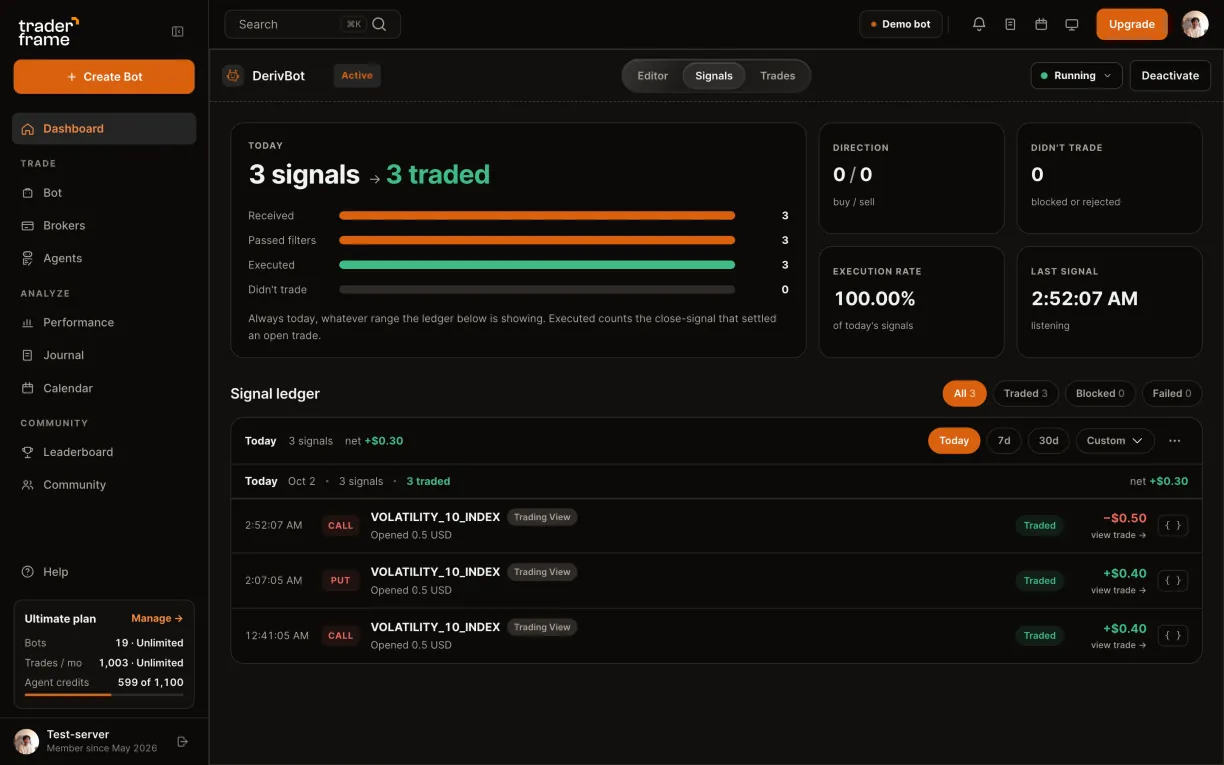This screenshot has height=765, width=1224.
Task: Switch to the Signals tab
Action: [714, 76]
